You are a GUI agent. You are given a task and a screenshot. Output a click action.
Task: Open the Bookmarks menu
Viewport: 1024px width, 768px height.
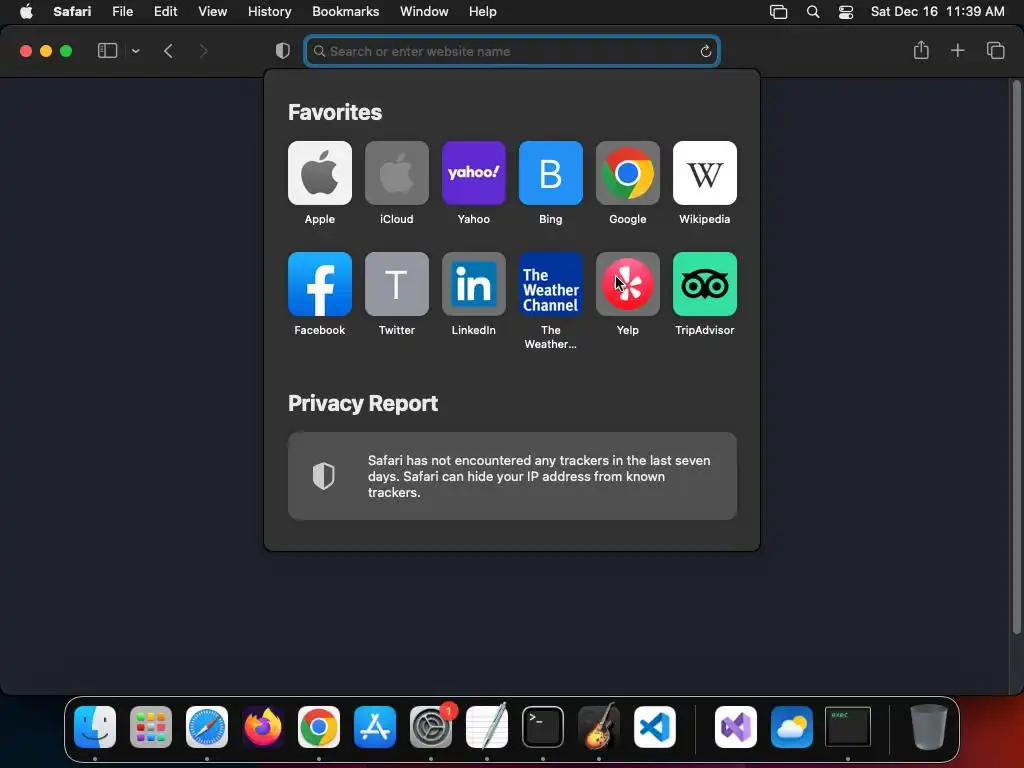click(x=345, y=11)
